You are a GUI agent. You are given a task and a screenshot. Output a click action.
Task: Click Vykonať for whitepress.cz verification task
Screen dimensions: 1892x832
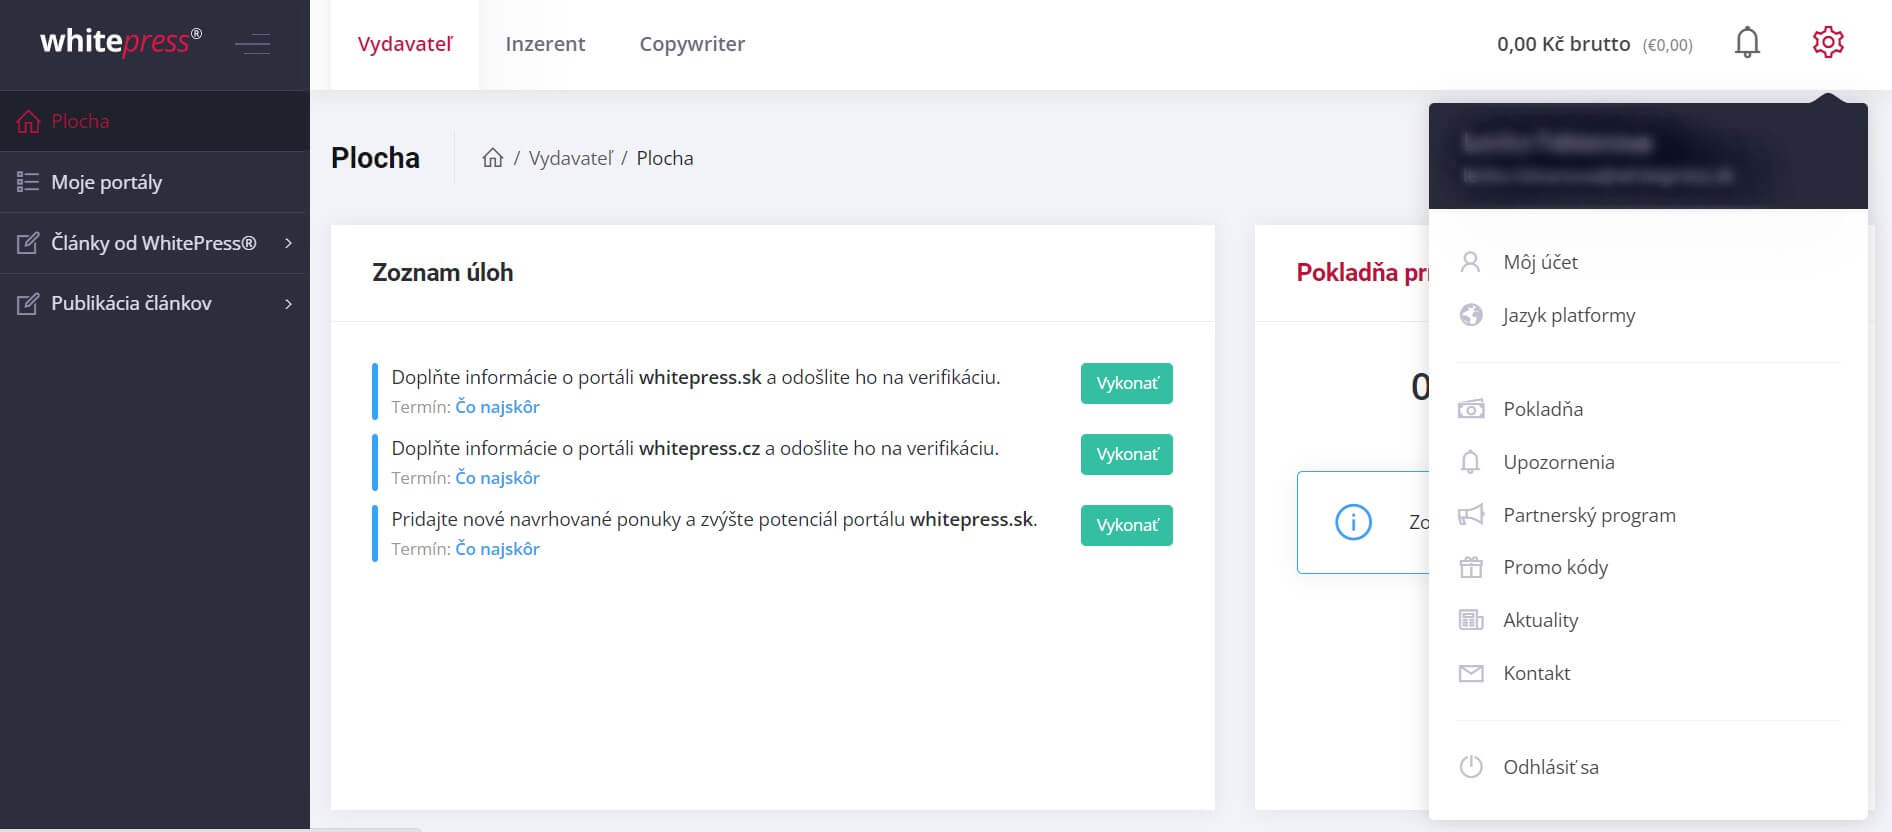tap(1127, 454)
